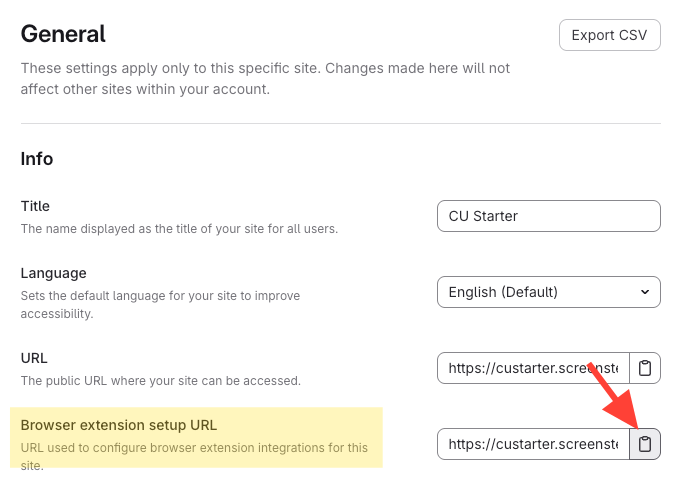The width and height of the screenshot is (696, 478).
Task: Click the General page heading
Action: (x=63, y=34)
